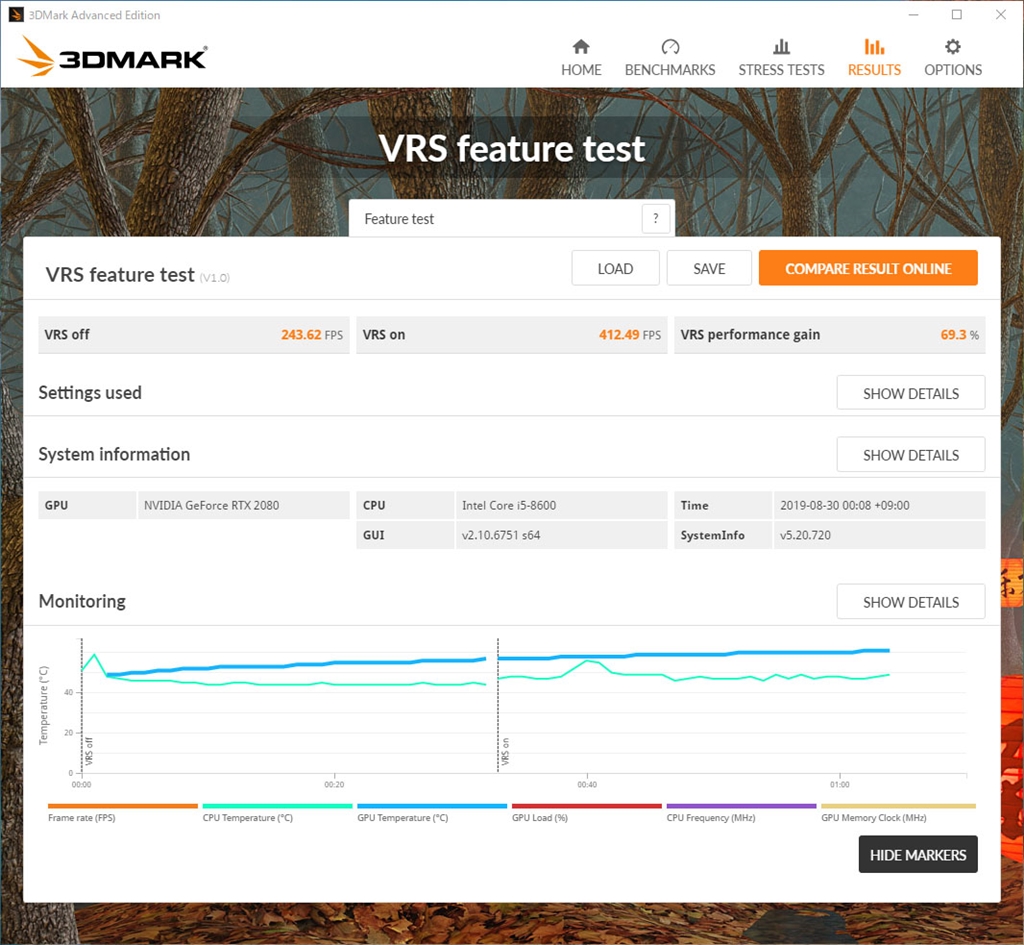Screen dimensions: 1024x945
Task: Open the OPTIONS tab
Action: coord(952,58)
